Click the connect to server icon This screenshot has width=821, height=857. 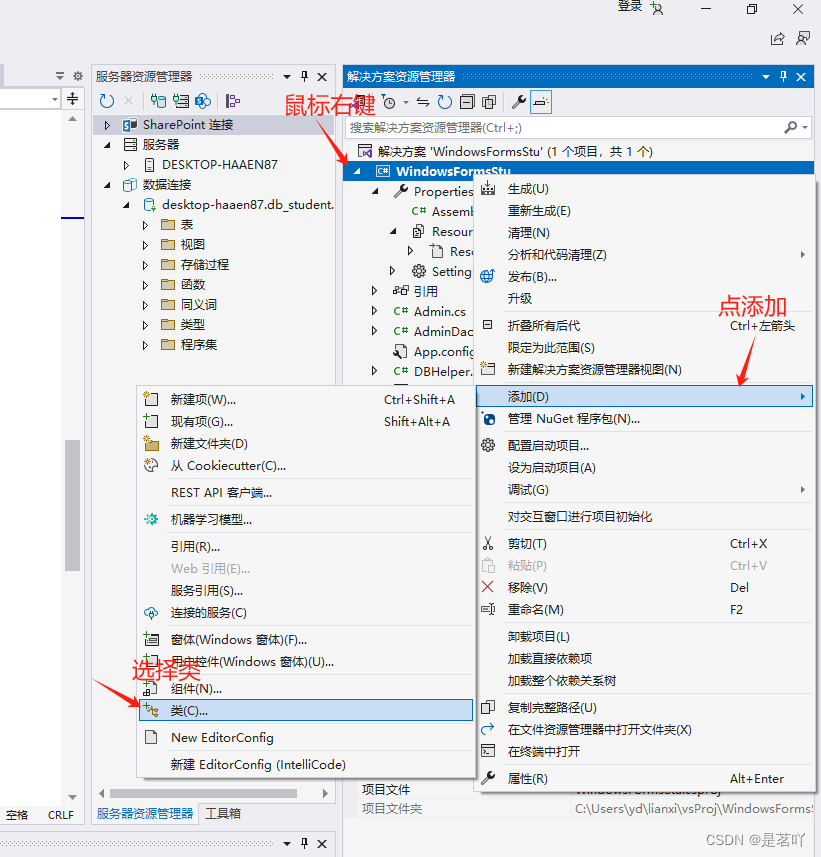click(x=180, y=101)
